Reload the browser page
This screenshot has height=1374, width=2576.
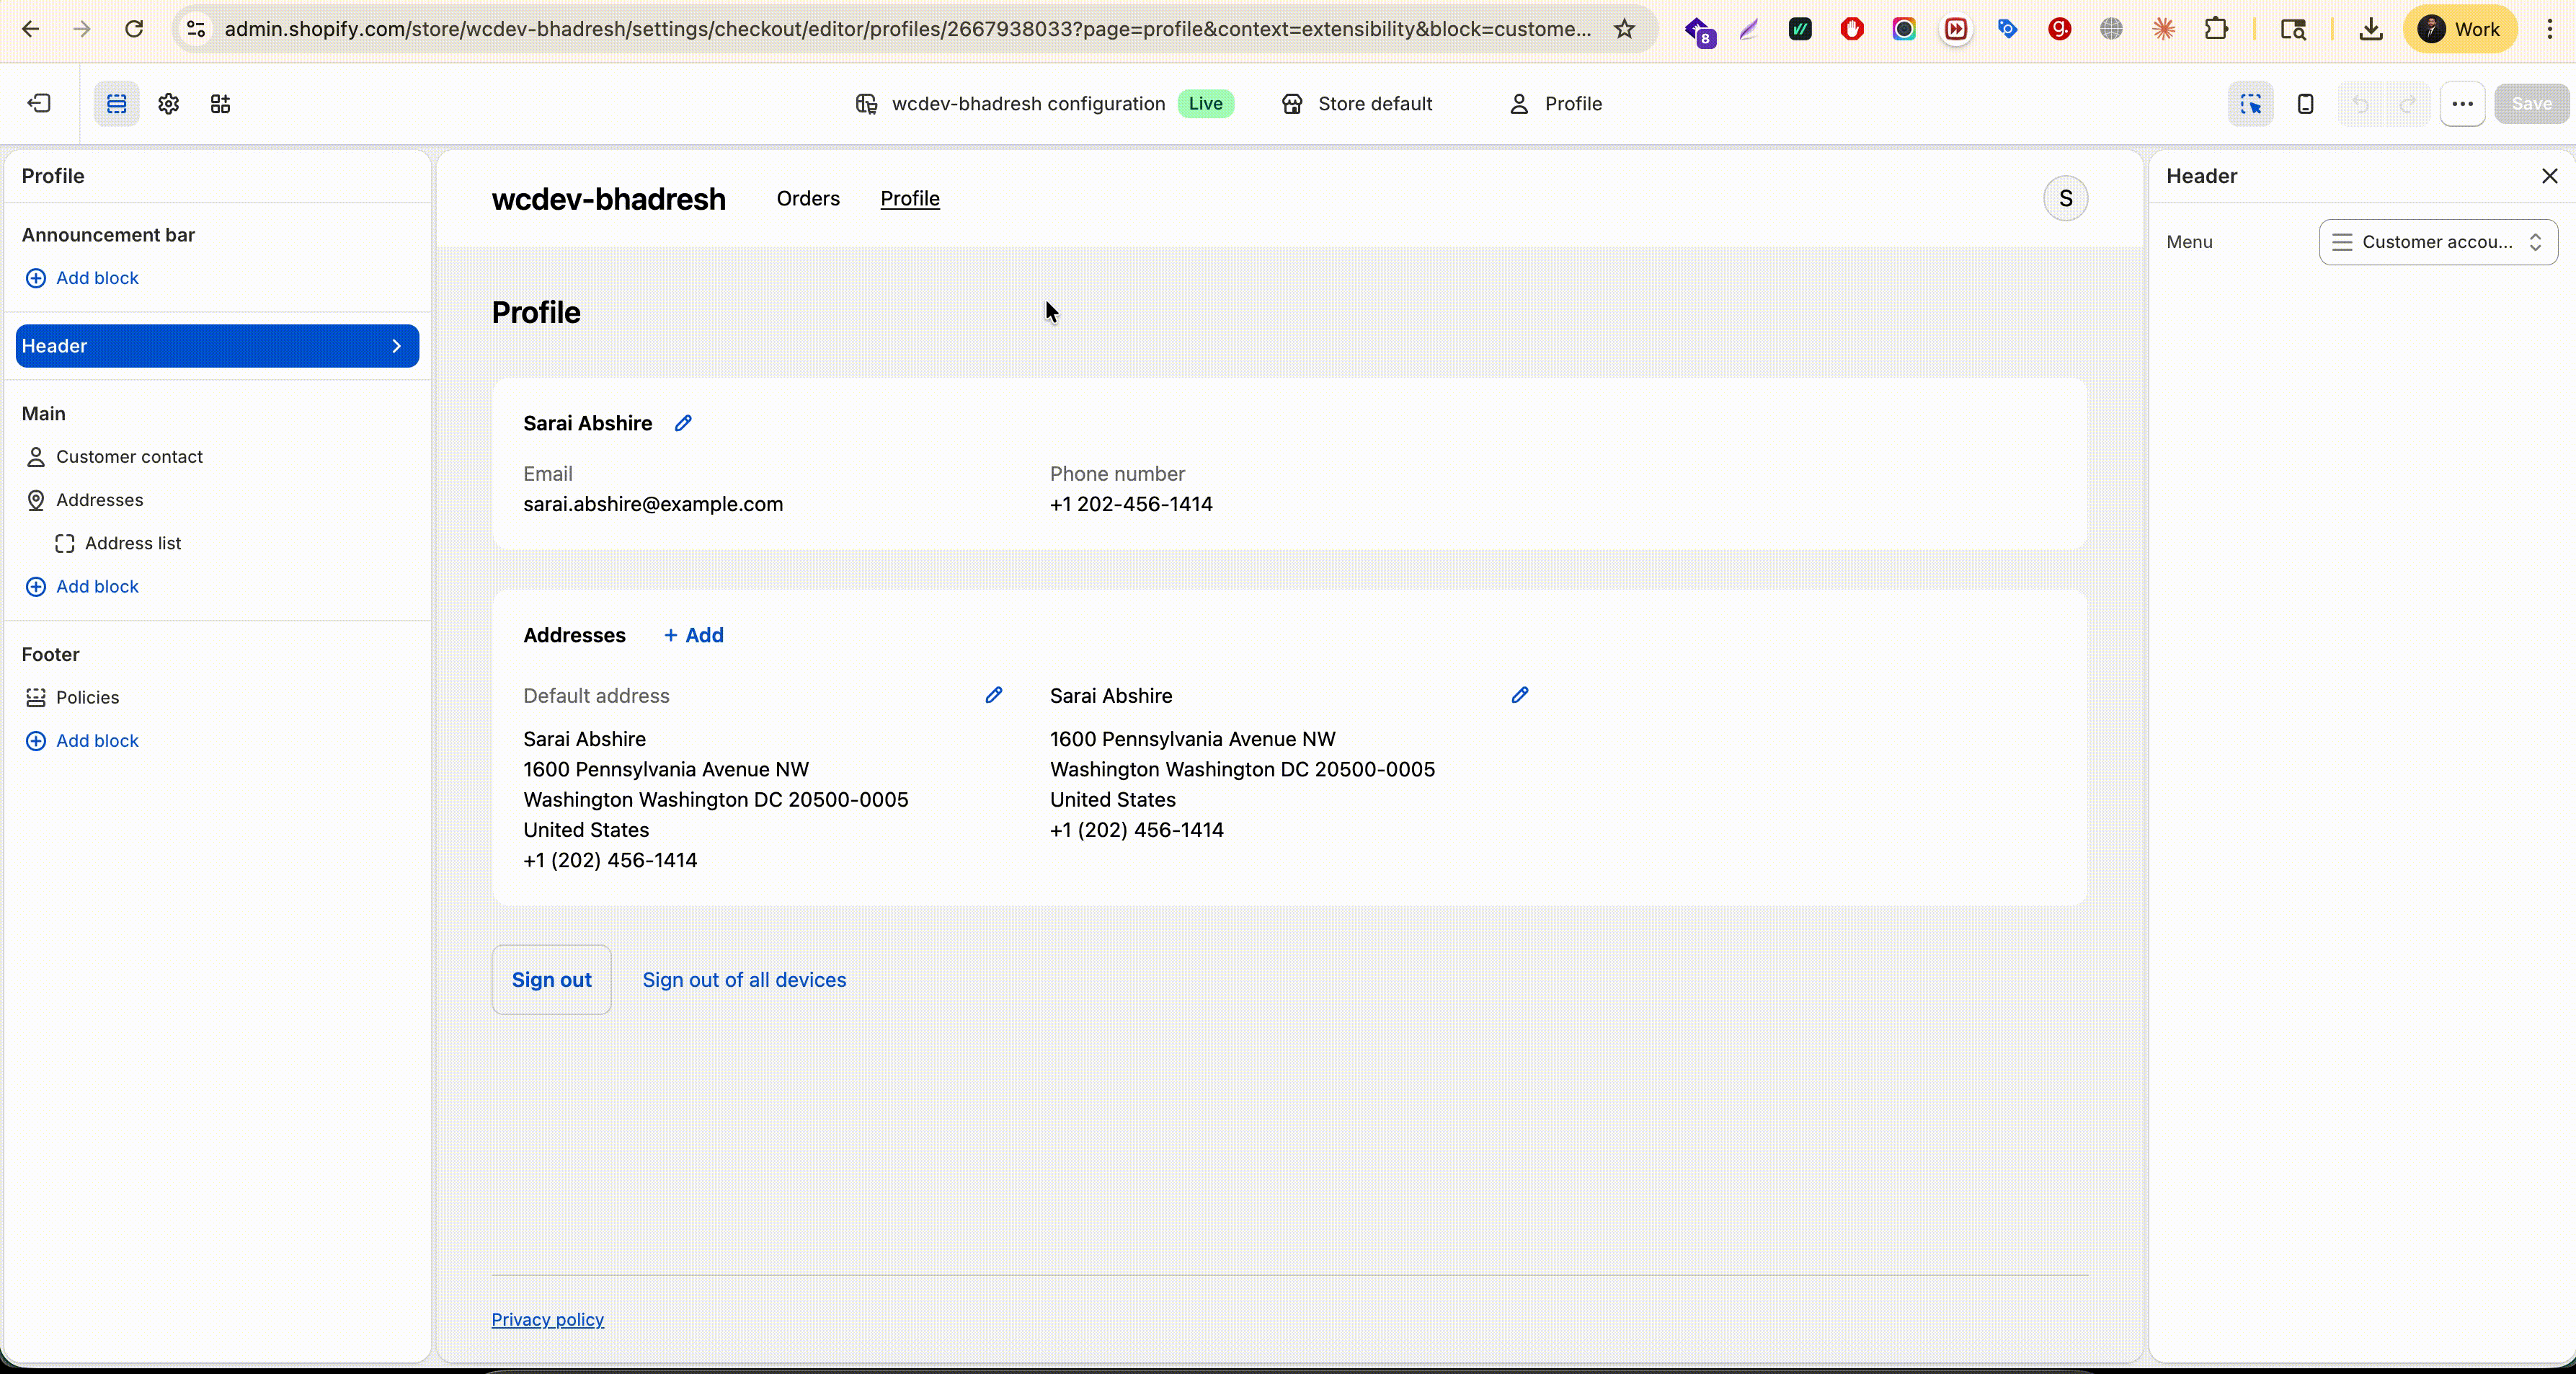click(134, 29)
